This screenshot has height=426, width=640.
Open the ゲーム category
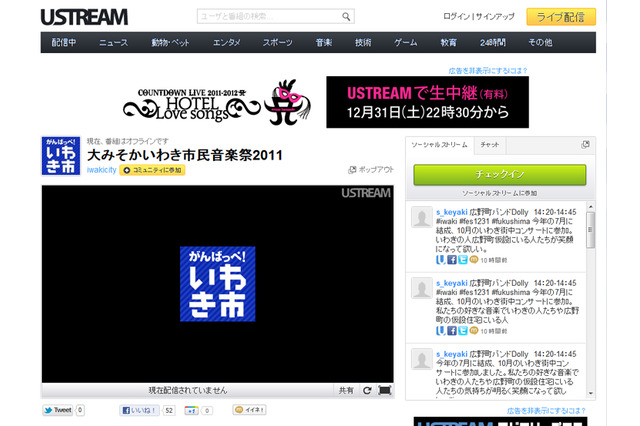pyautogui.click(x=405, y=42)
